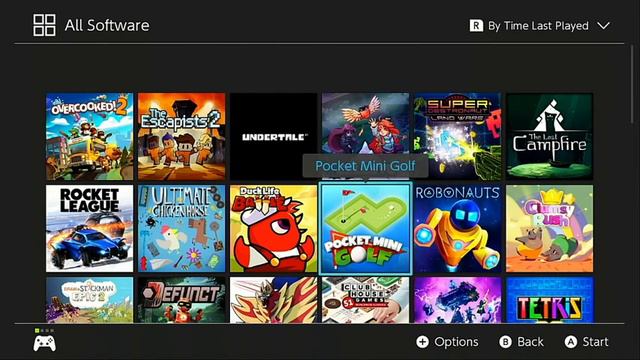Select the purple lightning game tile
This screenshot has width=640, height=360.
tap(458, 300)
